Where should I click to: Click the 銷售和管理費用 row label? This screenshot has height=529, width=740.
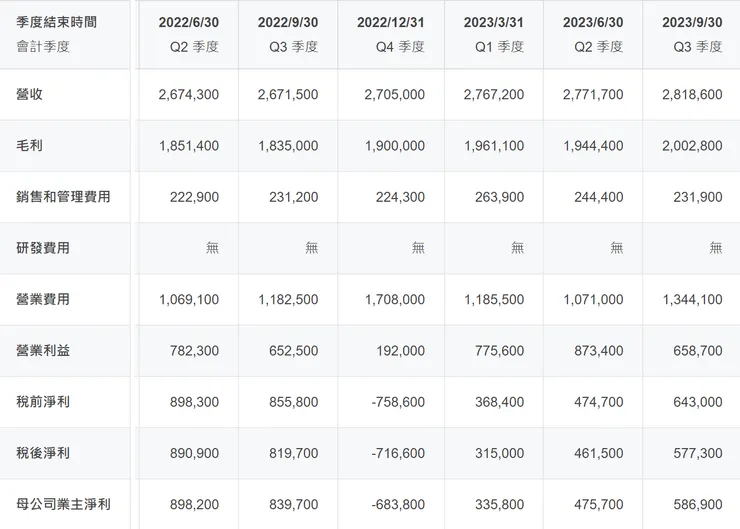coord(63,197)
